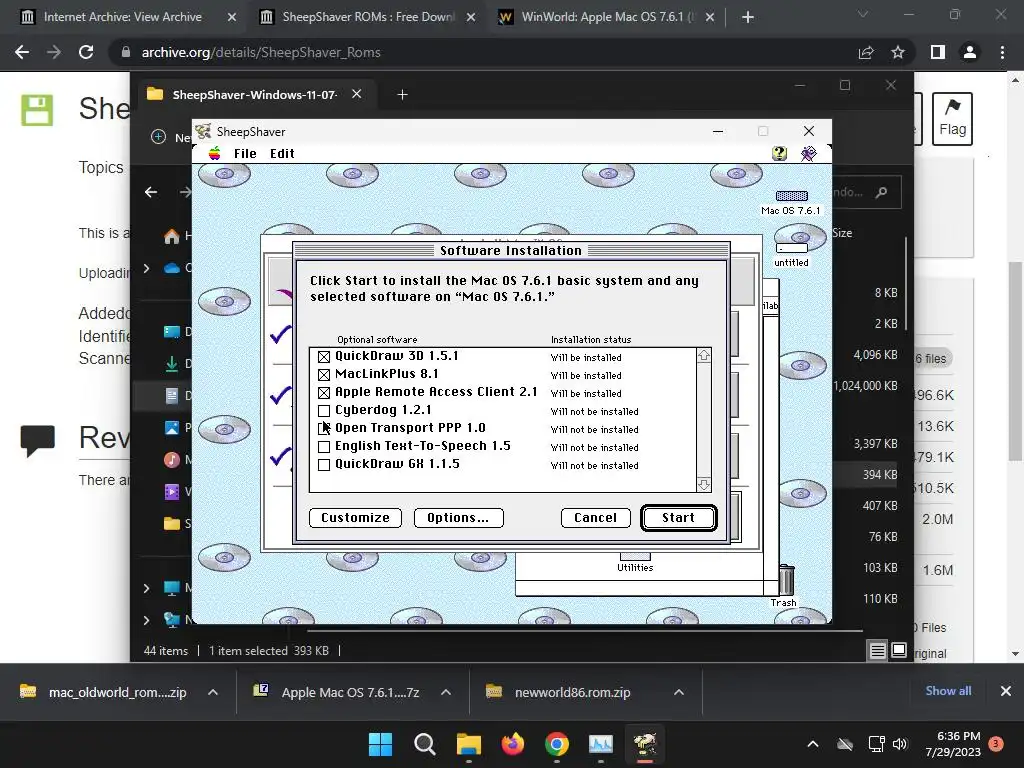
Task: Open Chrome three-dot menu
Action: coord(1002,52)
